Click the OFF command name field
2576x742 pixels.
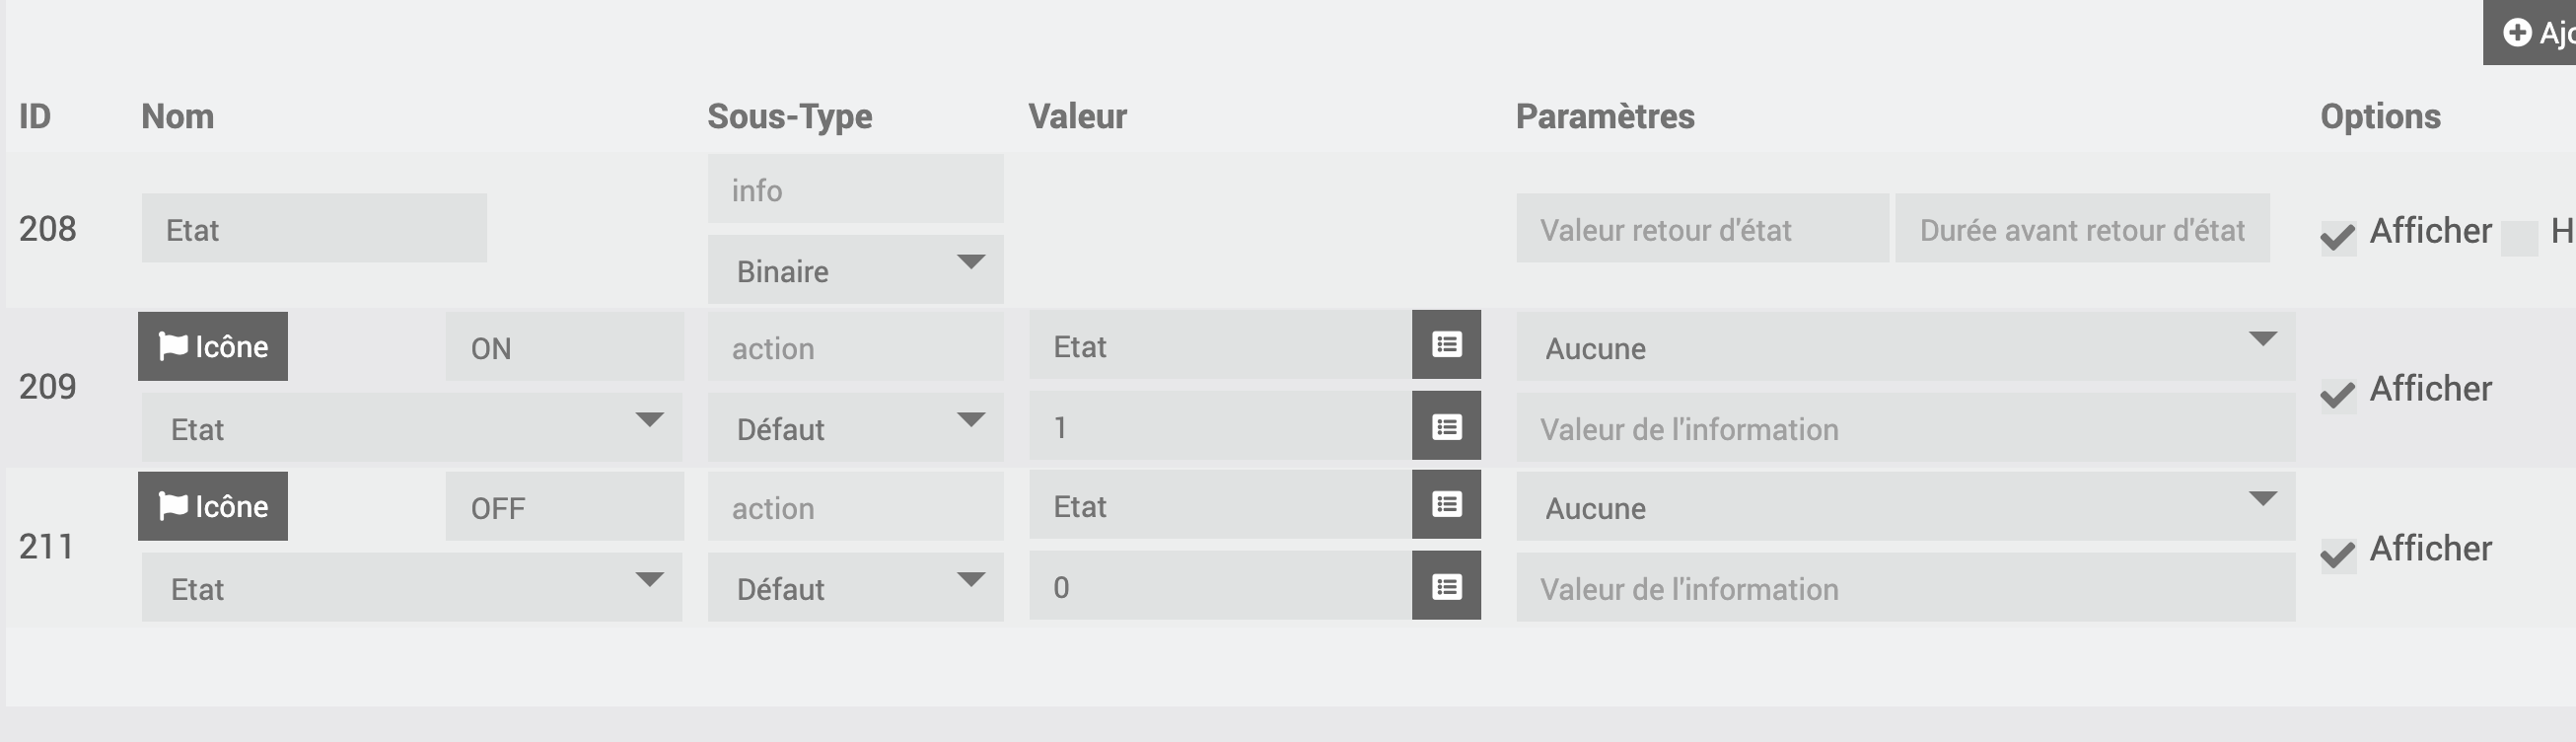[x=564, y=507]
